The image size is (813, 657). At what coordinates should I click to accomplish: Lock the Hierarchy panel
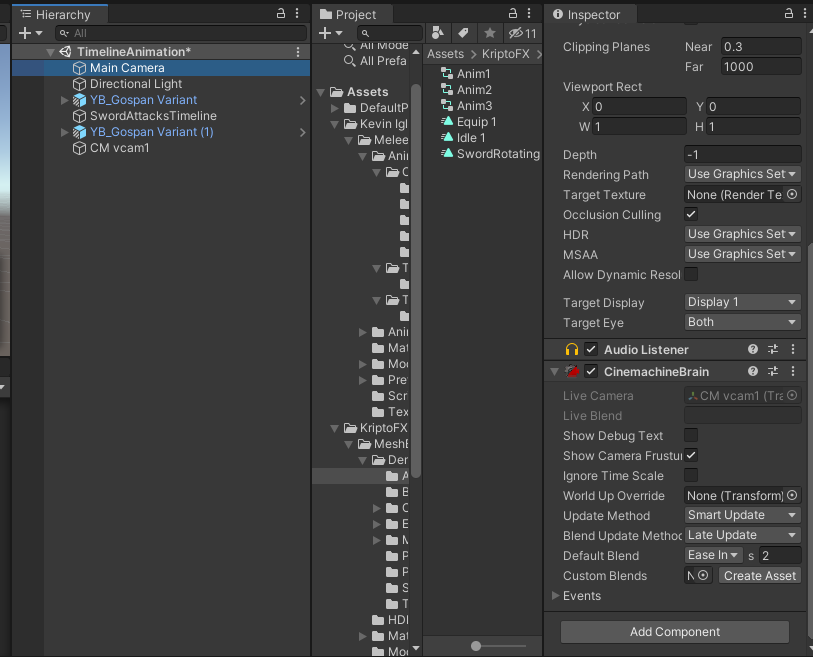click(281, 13)
